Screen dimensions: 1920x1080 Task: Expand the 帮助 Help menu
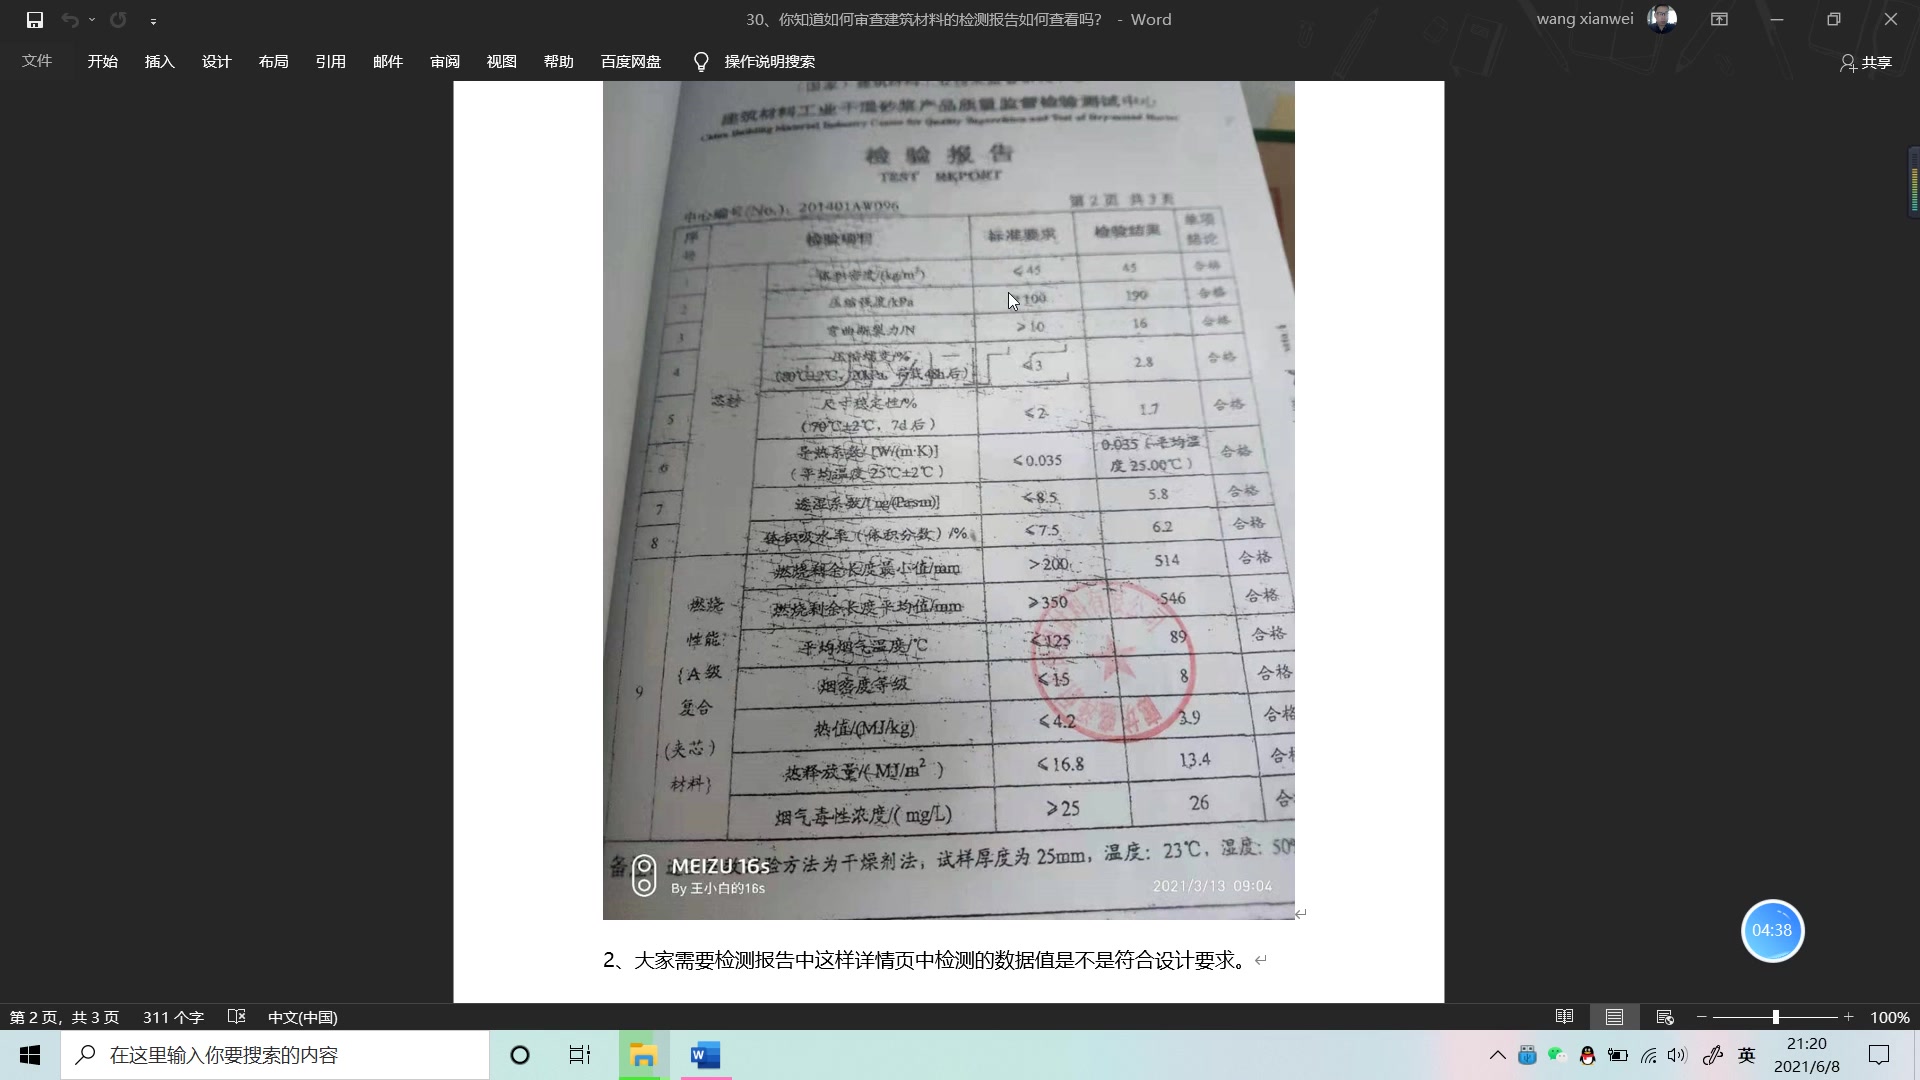coord(558,61)
